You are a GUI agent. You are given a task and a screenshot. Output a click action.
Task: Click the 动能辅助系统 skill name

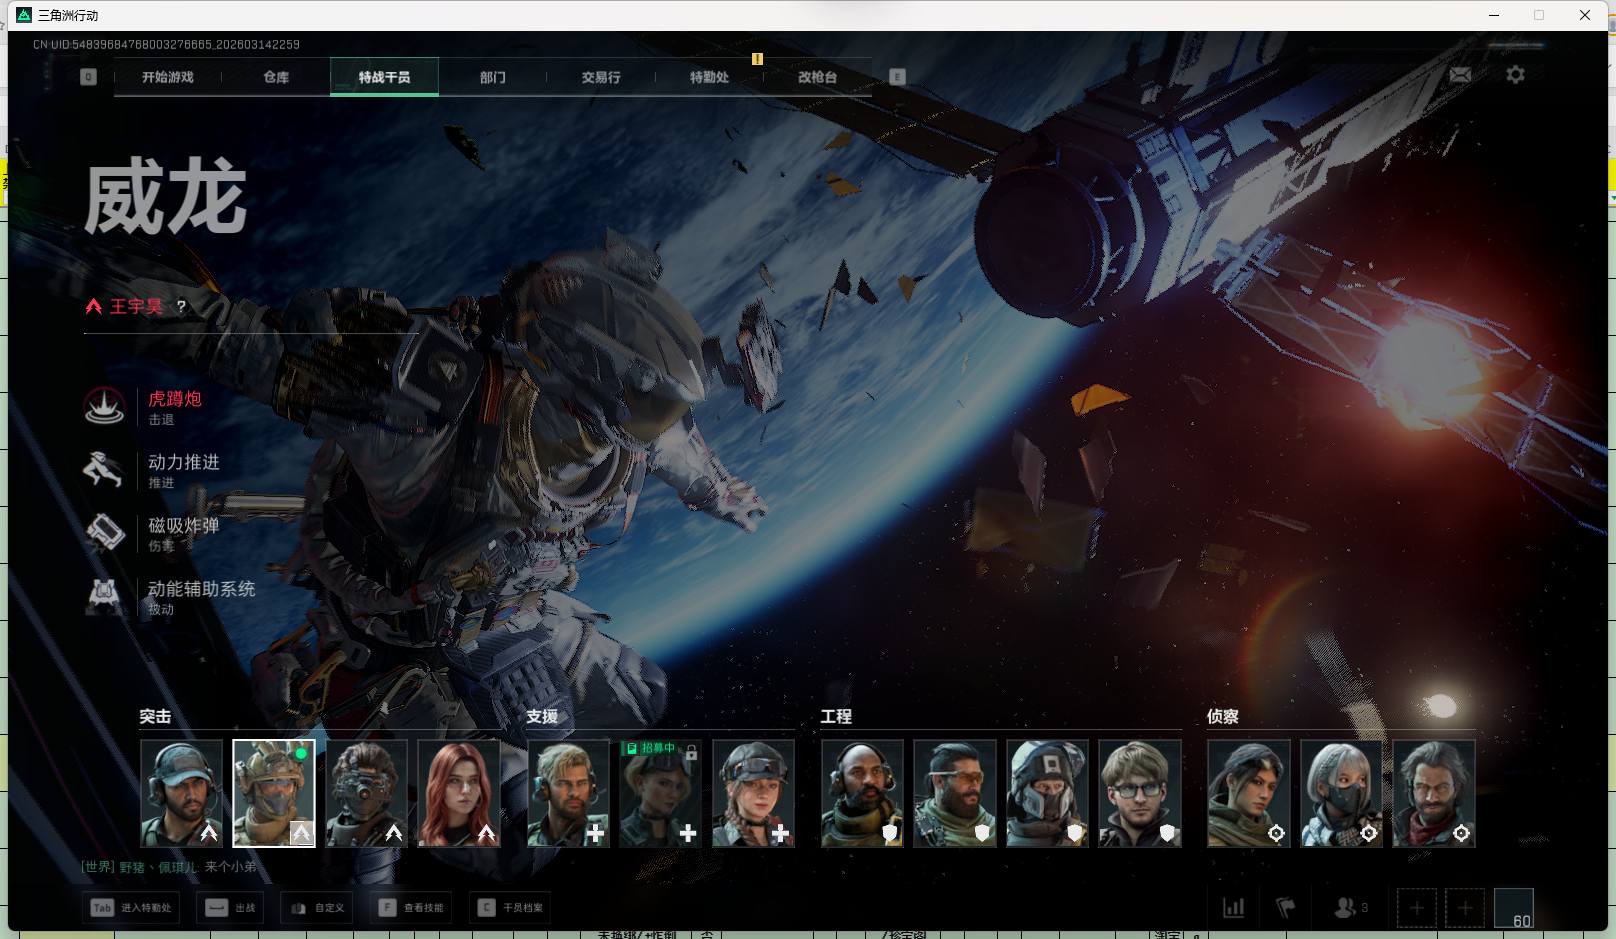(x=202, y=589)
